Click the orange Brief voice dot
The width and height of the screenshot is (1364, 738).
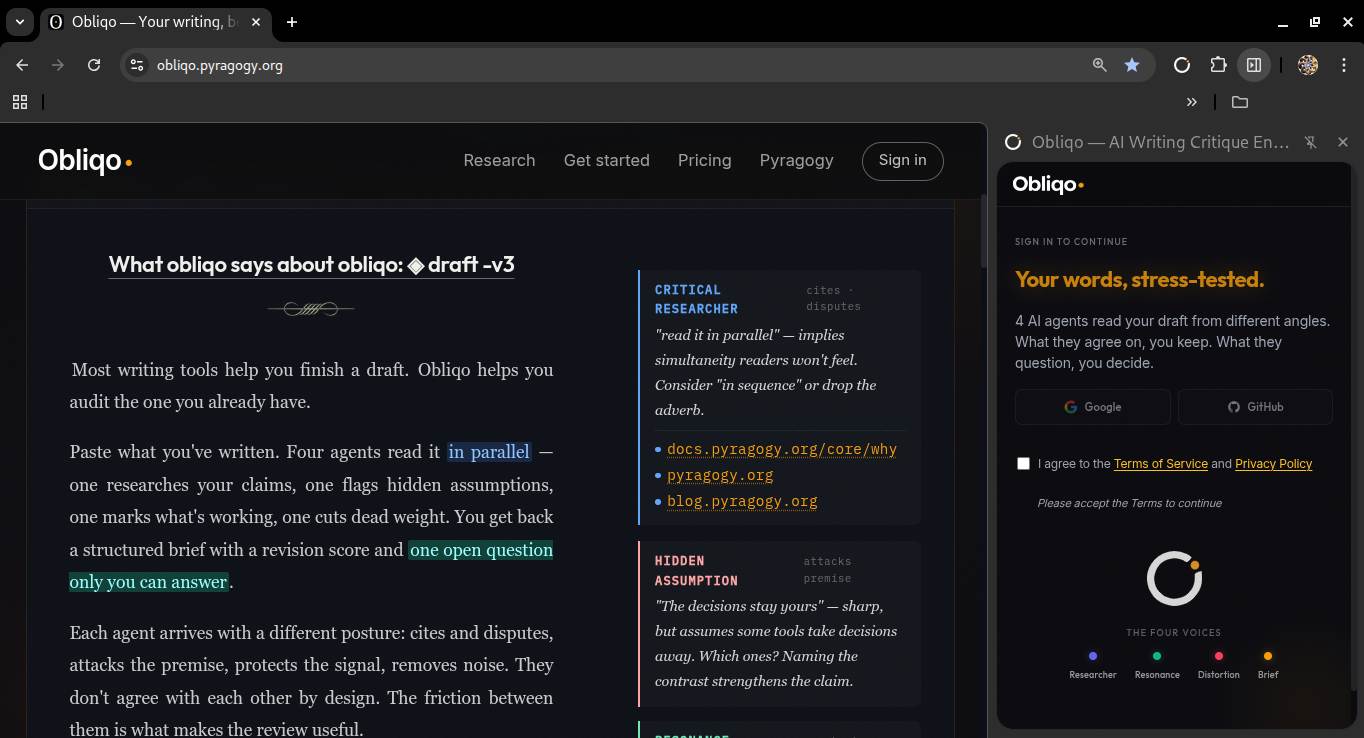1268,656
